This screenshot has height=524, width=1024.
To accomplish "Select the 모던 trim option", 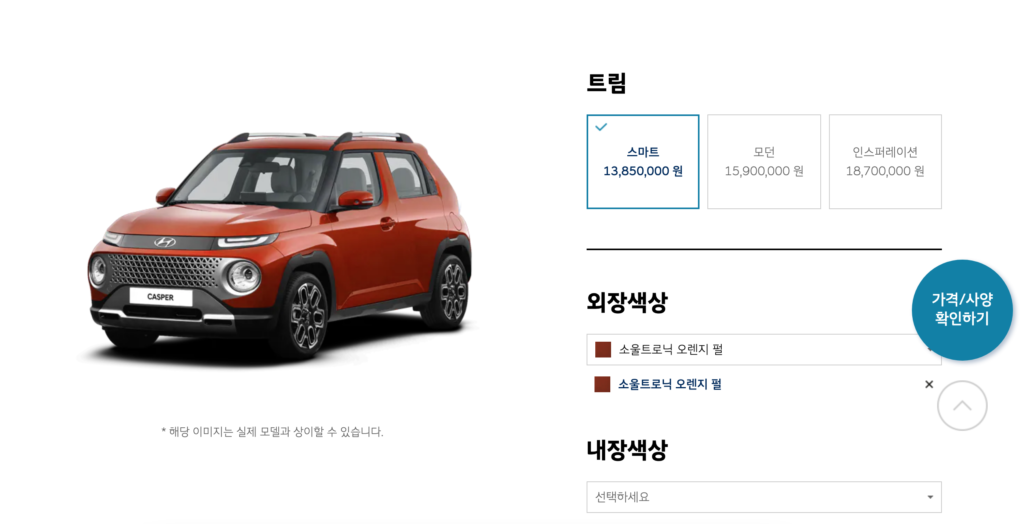I will (764, 161).
